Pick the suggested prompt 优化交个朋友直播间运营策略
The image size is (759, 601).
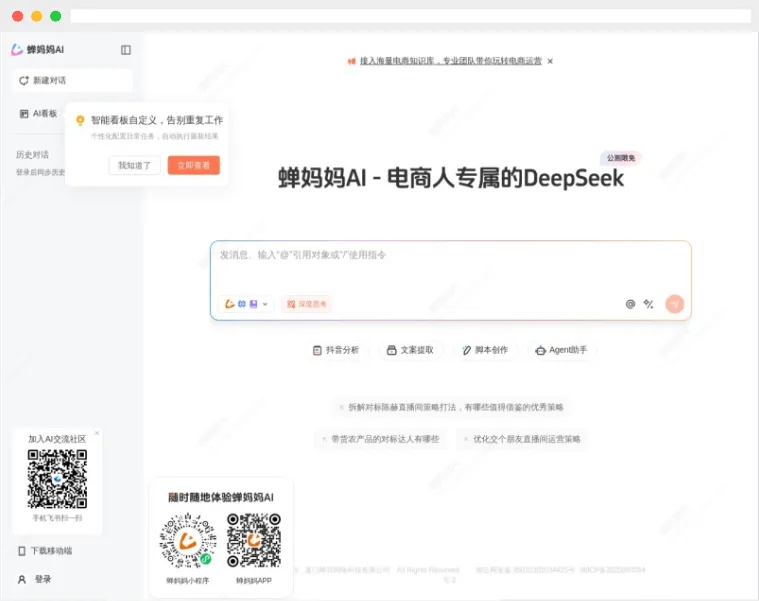pos(522,439)
